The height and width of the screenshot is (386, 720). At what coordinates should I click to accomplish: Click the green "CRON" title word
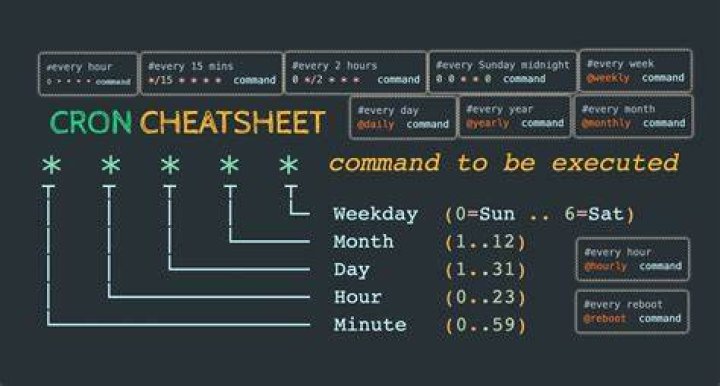coord(90,123)
